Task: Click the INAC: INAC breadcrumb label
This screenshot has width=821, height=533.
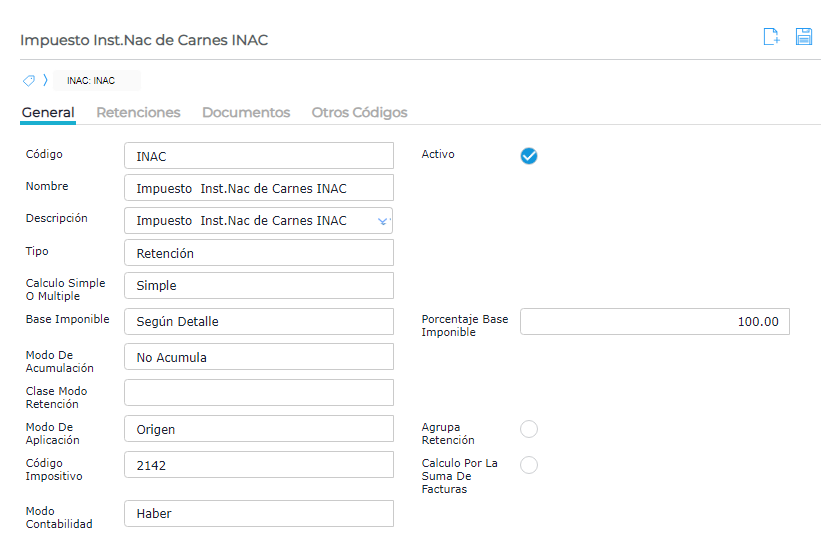Action: pyautogui.click(x=91, y=80)
